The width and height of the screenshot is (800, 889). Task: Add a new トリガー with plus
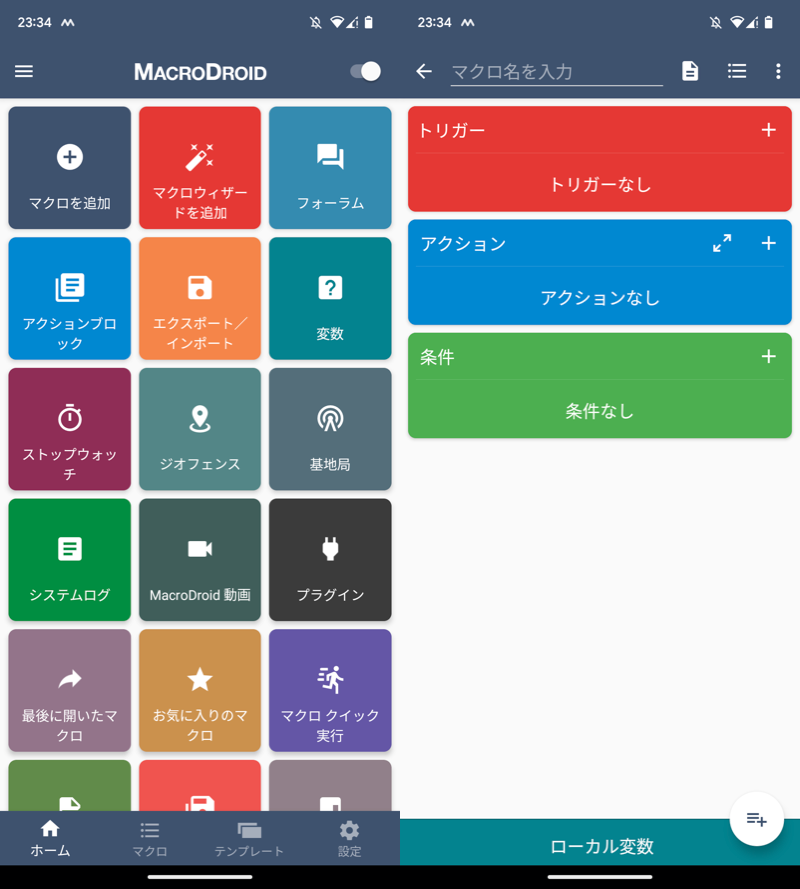pyautogui.click(x=768, y=129)
